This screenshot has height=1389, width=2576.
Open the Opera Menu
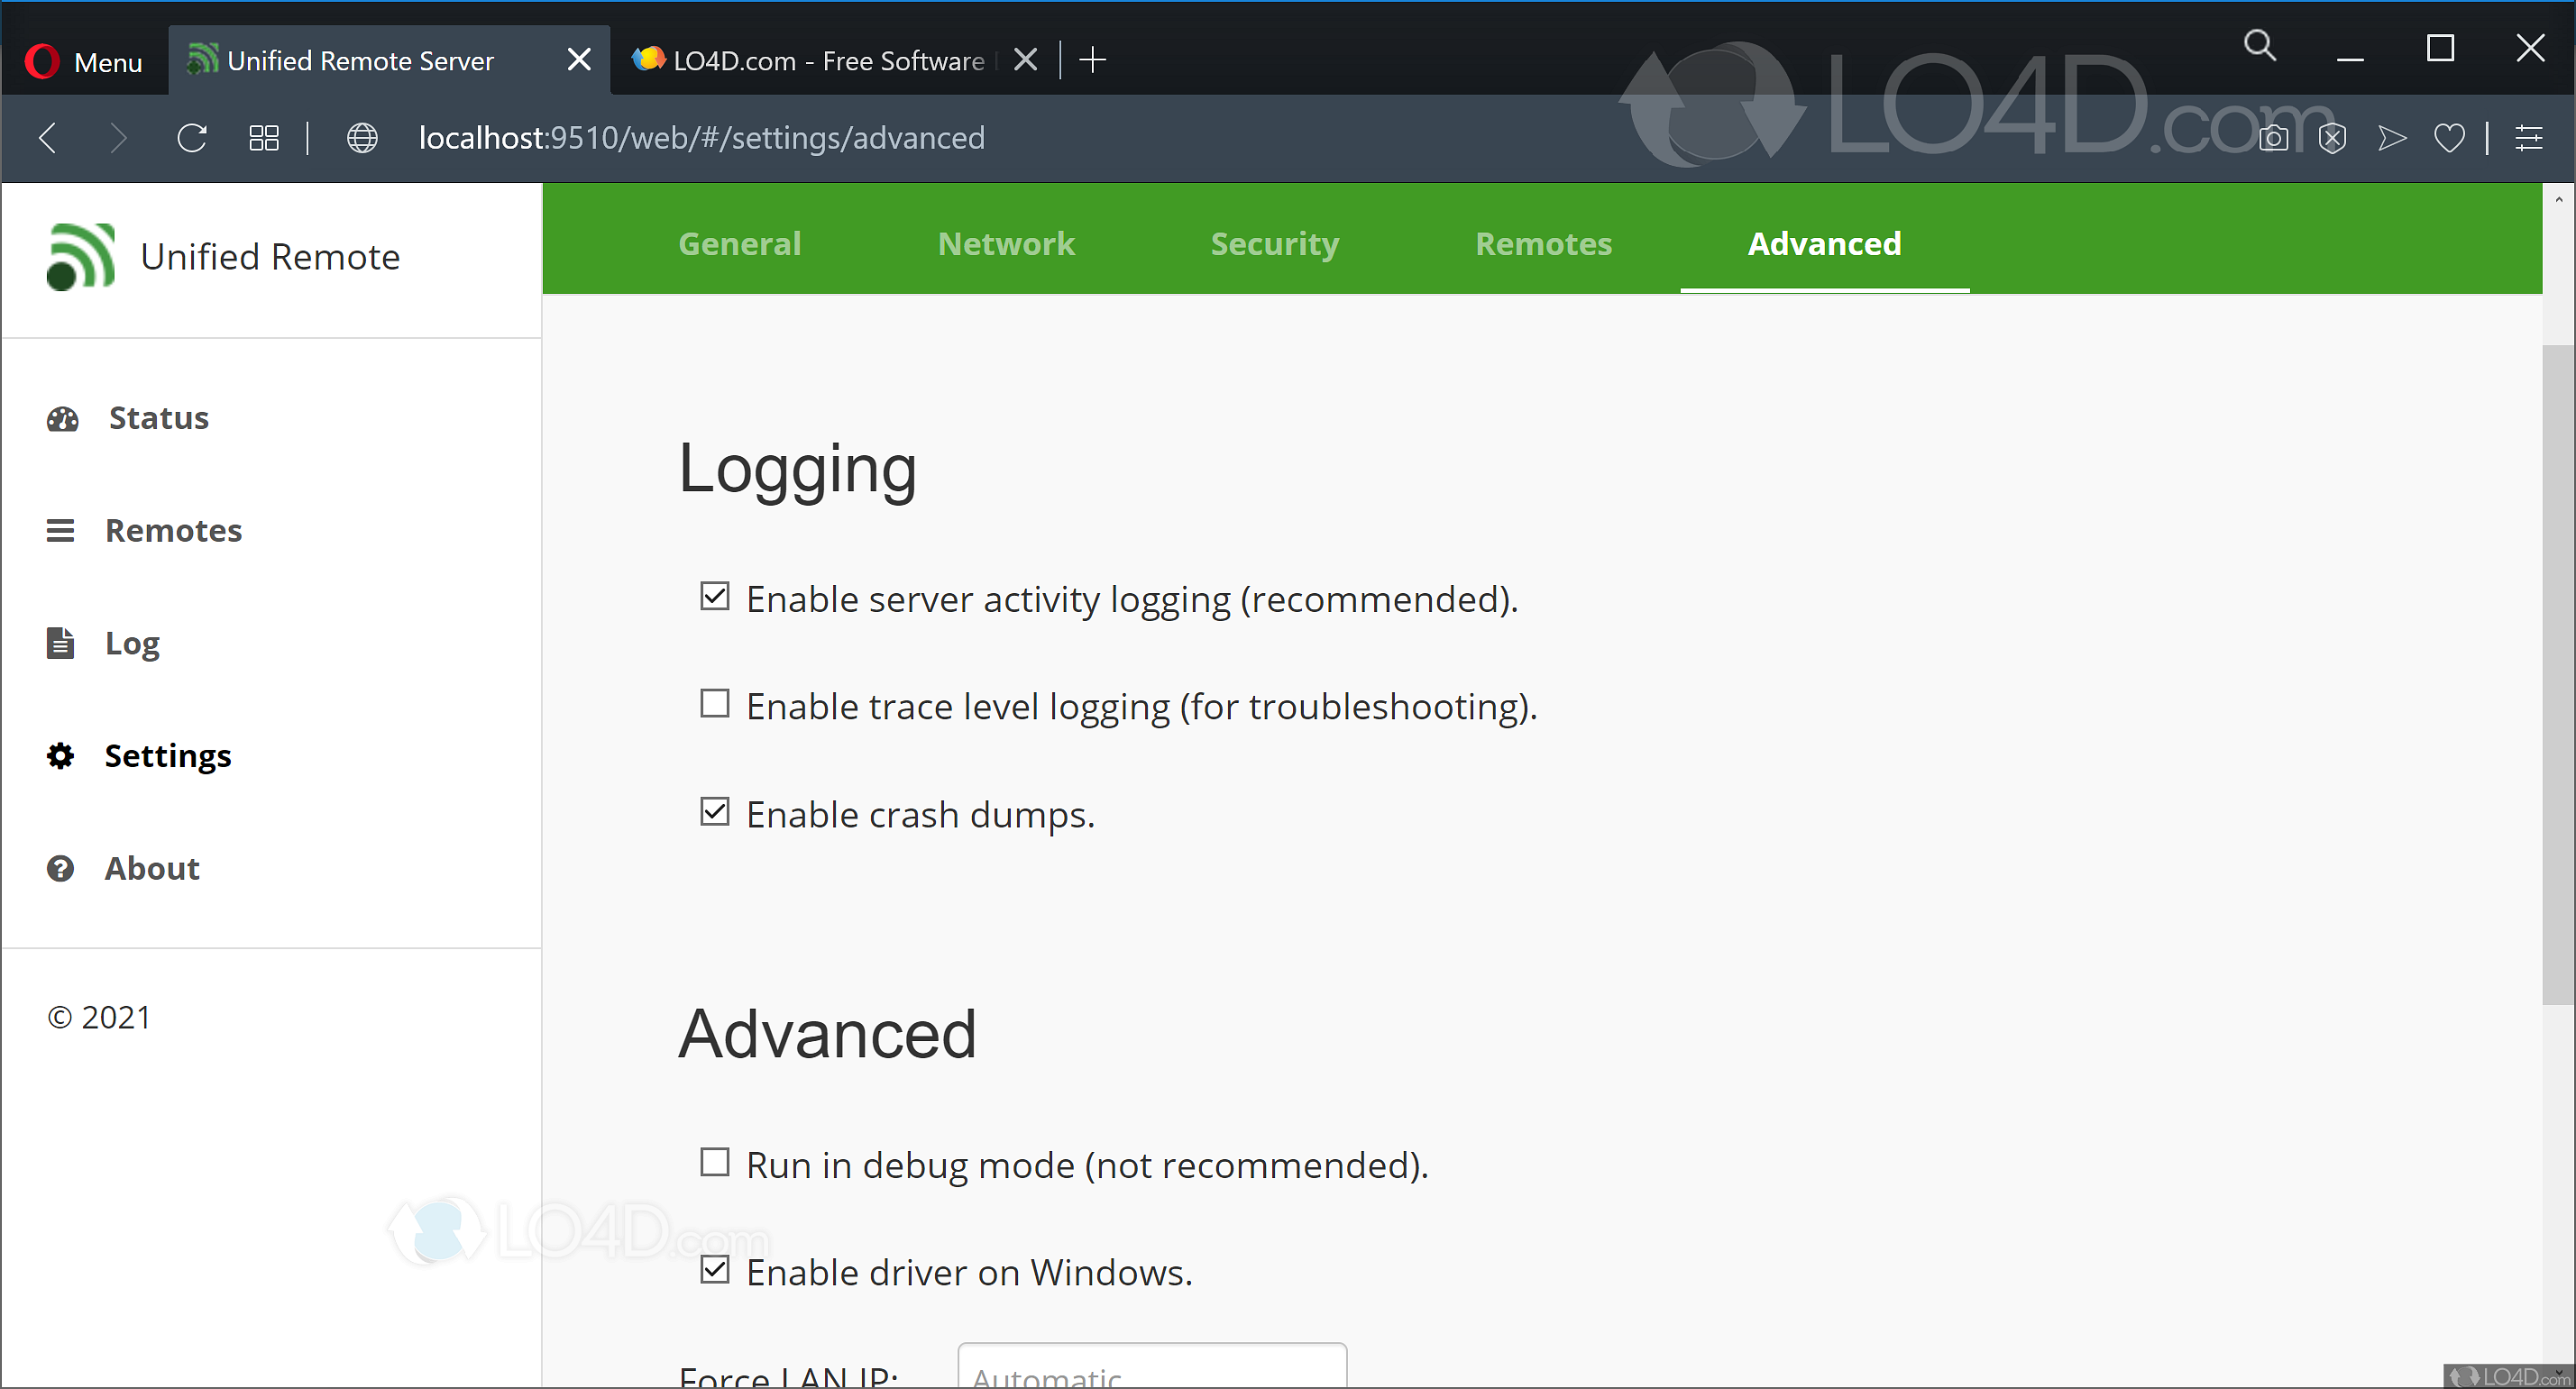[x=83, y=60]
